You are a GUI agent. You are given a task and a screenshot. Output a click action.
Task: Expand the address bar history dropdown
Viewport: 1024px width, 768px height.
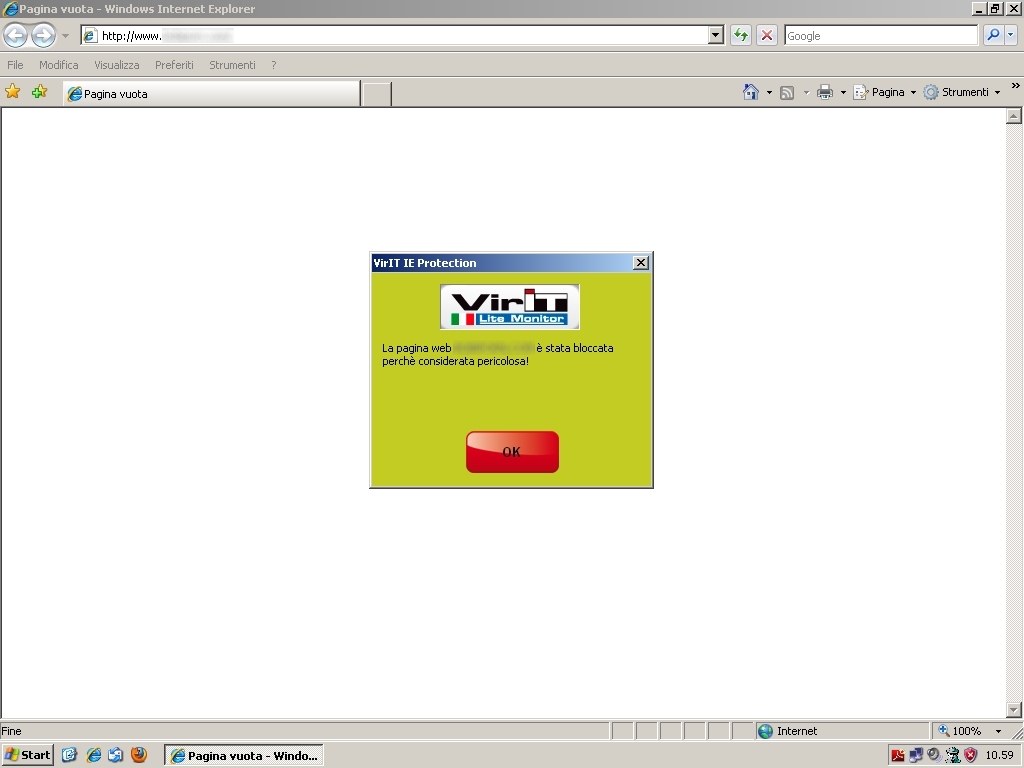pos(716,35)
